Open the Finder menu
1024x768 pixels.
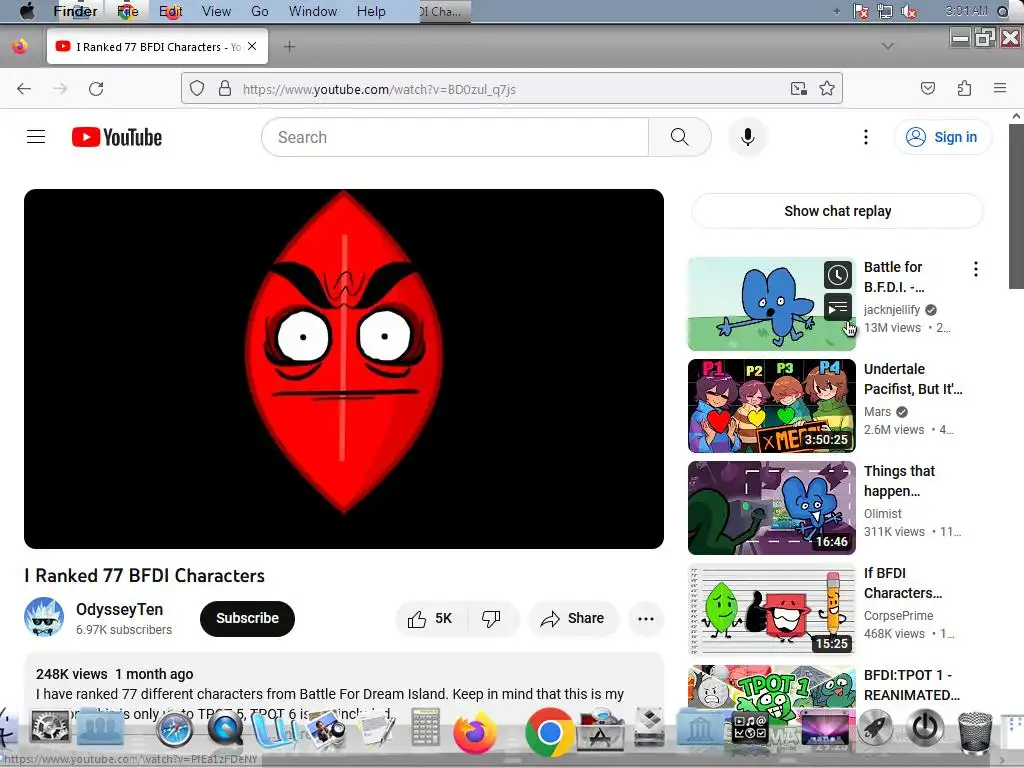(x=75, y=11)
